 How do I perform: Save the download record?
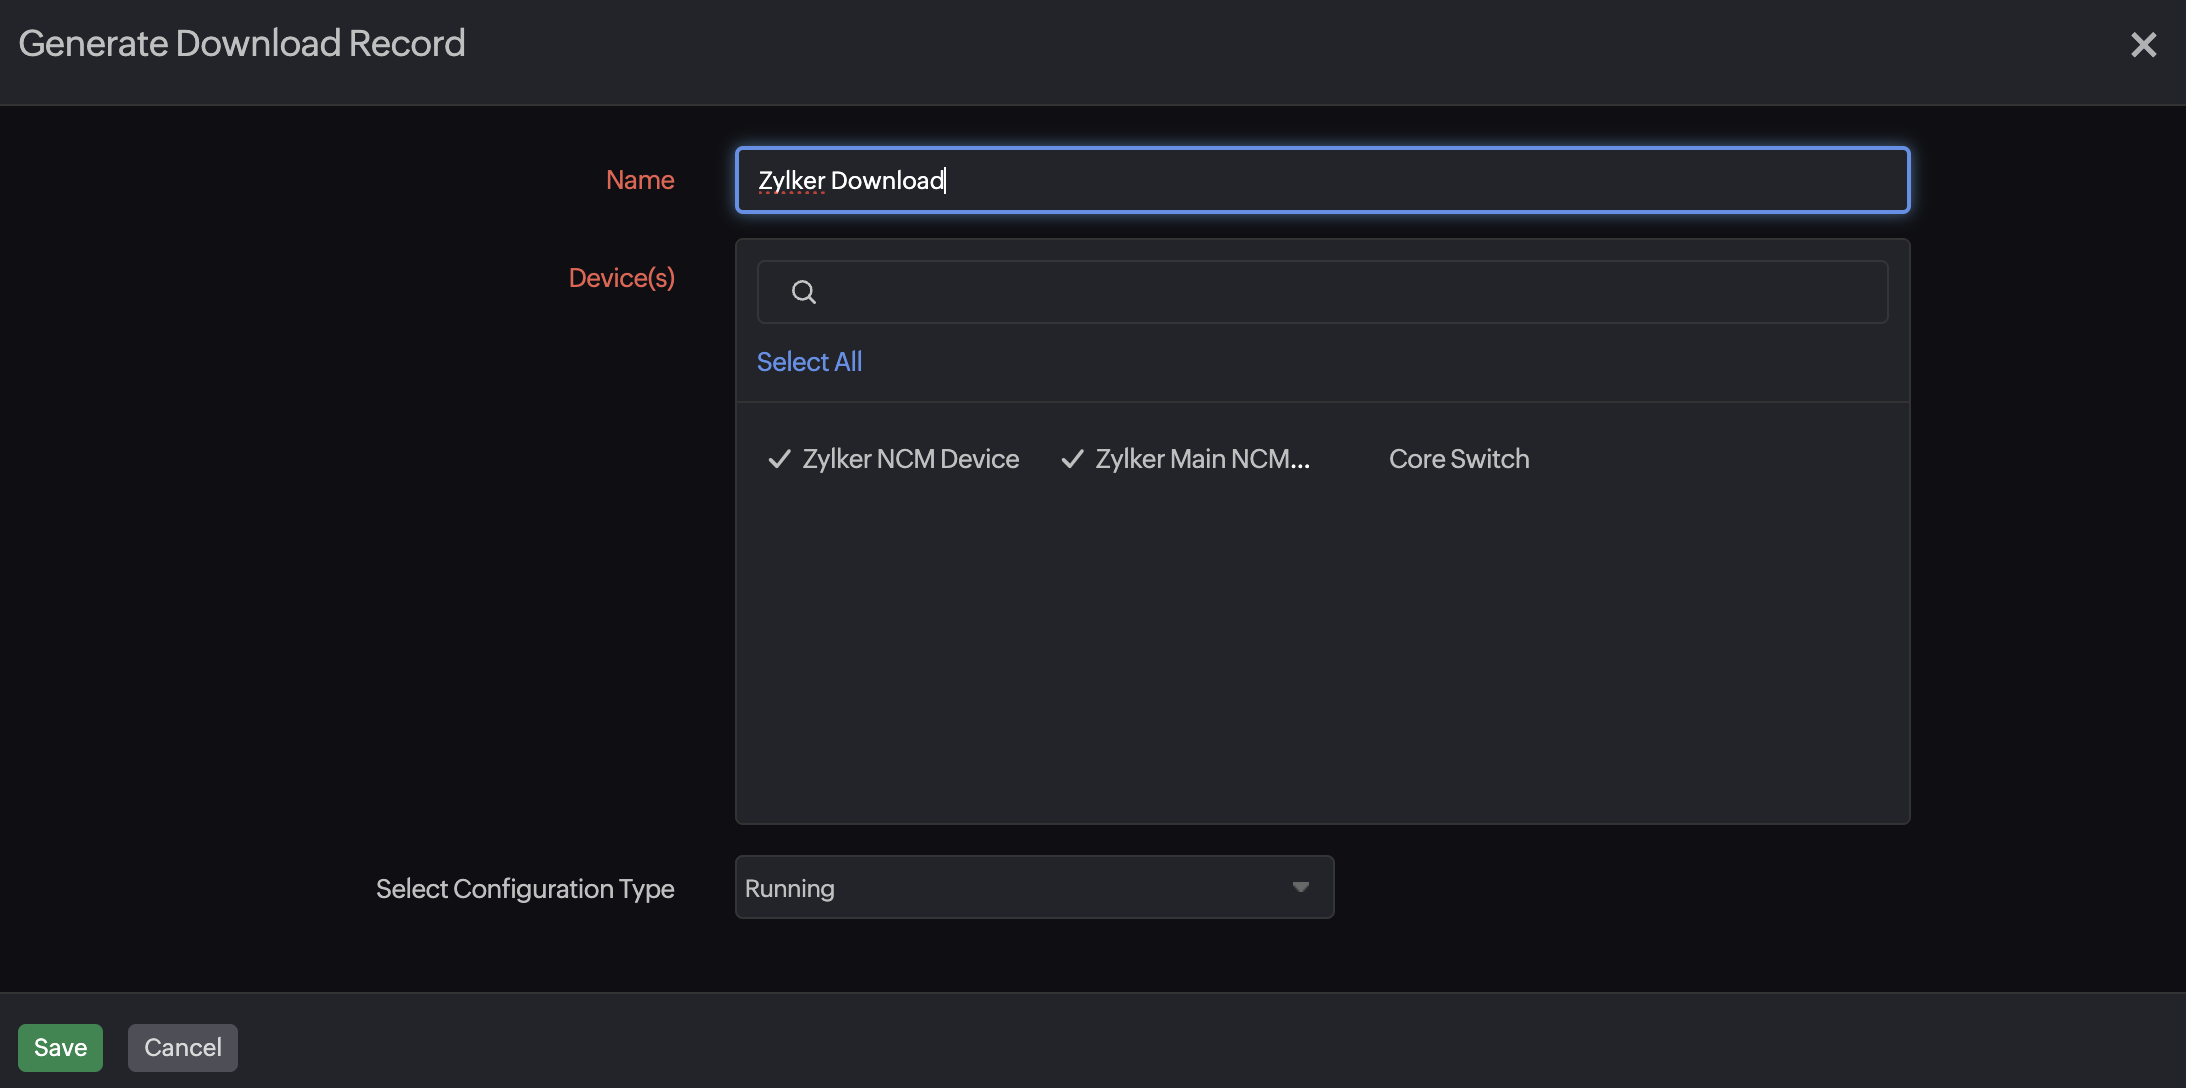click(x=60, y=1047)
